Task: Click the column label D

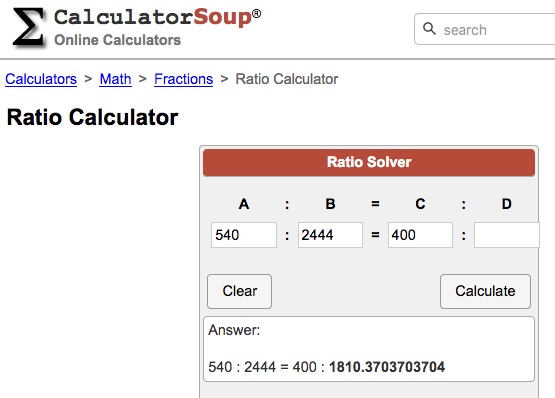Action: pyautogui.click(x=507, y=204)
